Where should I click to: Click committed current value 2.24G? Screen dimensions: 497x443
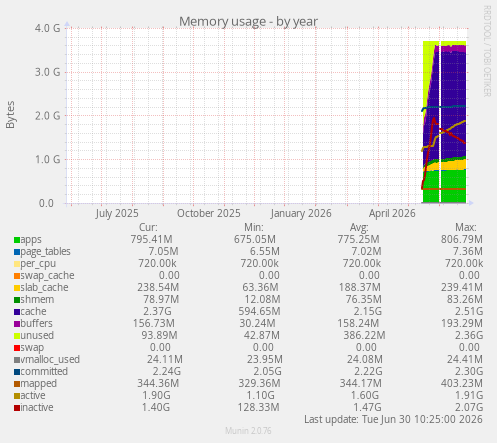167,372
